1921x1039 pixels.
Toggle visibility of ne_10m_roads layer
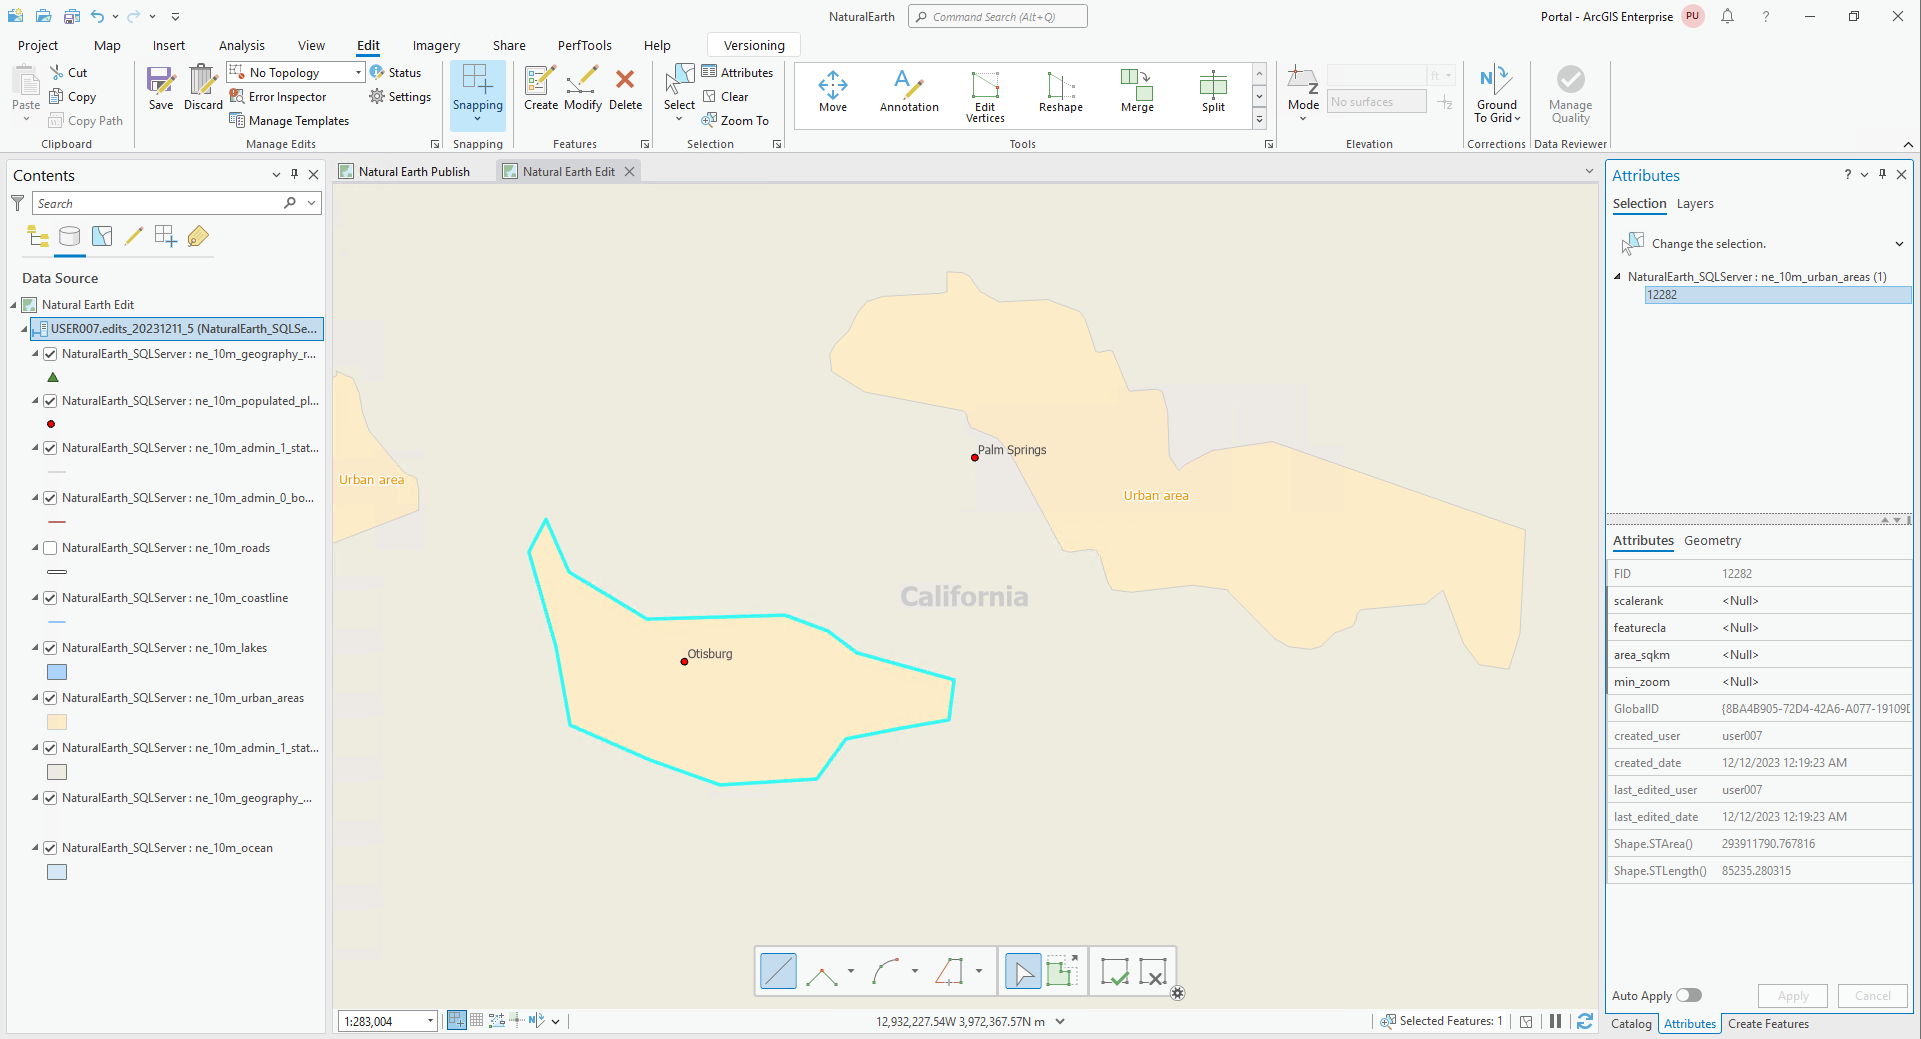pos(50,548)
